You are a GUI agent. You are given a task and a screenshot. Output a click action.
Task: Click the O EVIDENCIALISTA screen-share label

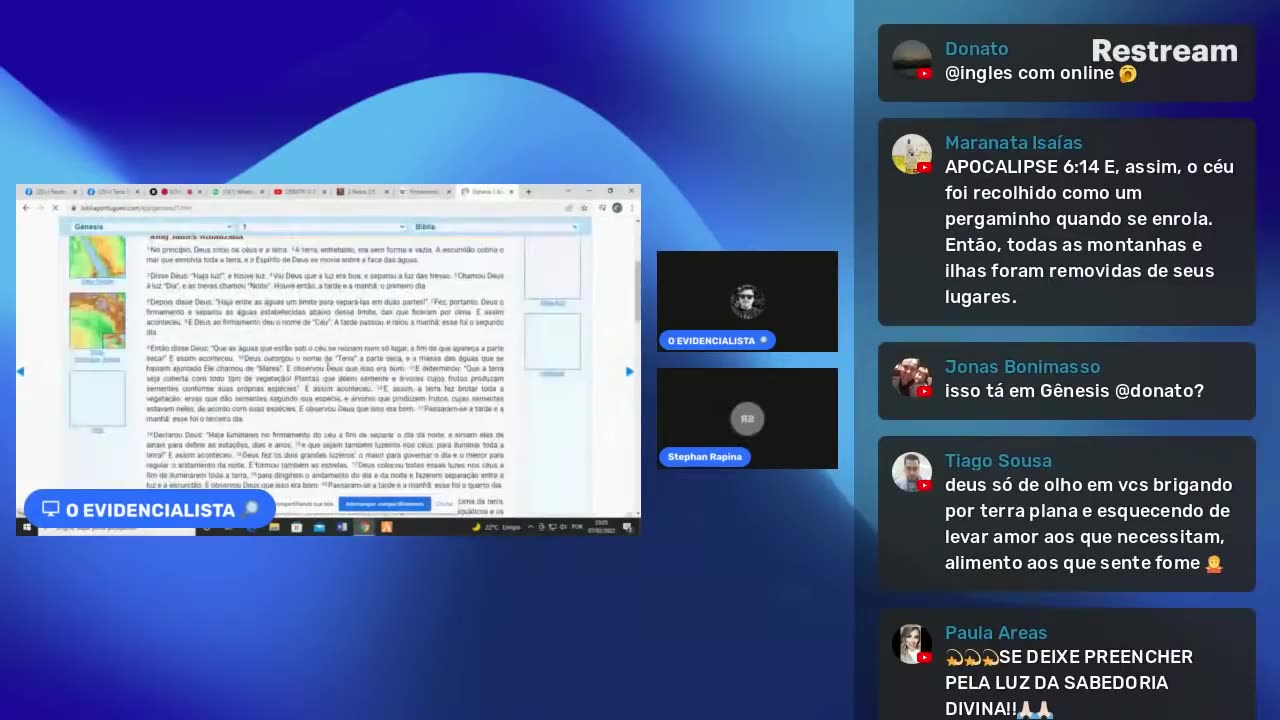[150, 510]
